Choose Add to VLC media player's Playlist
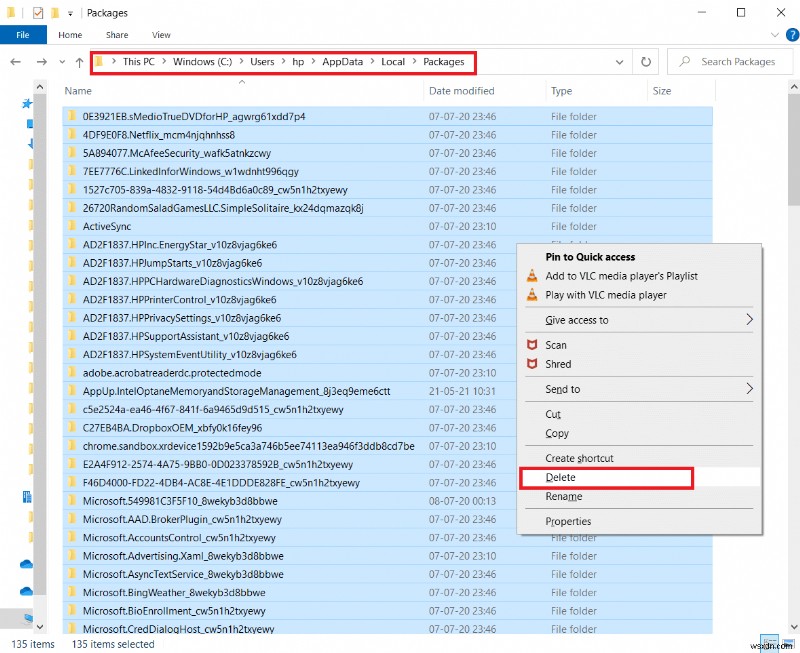Image resolution: width=800 pixels, height=653 pixels. tap(621, 276)
